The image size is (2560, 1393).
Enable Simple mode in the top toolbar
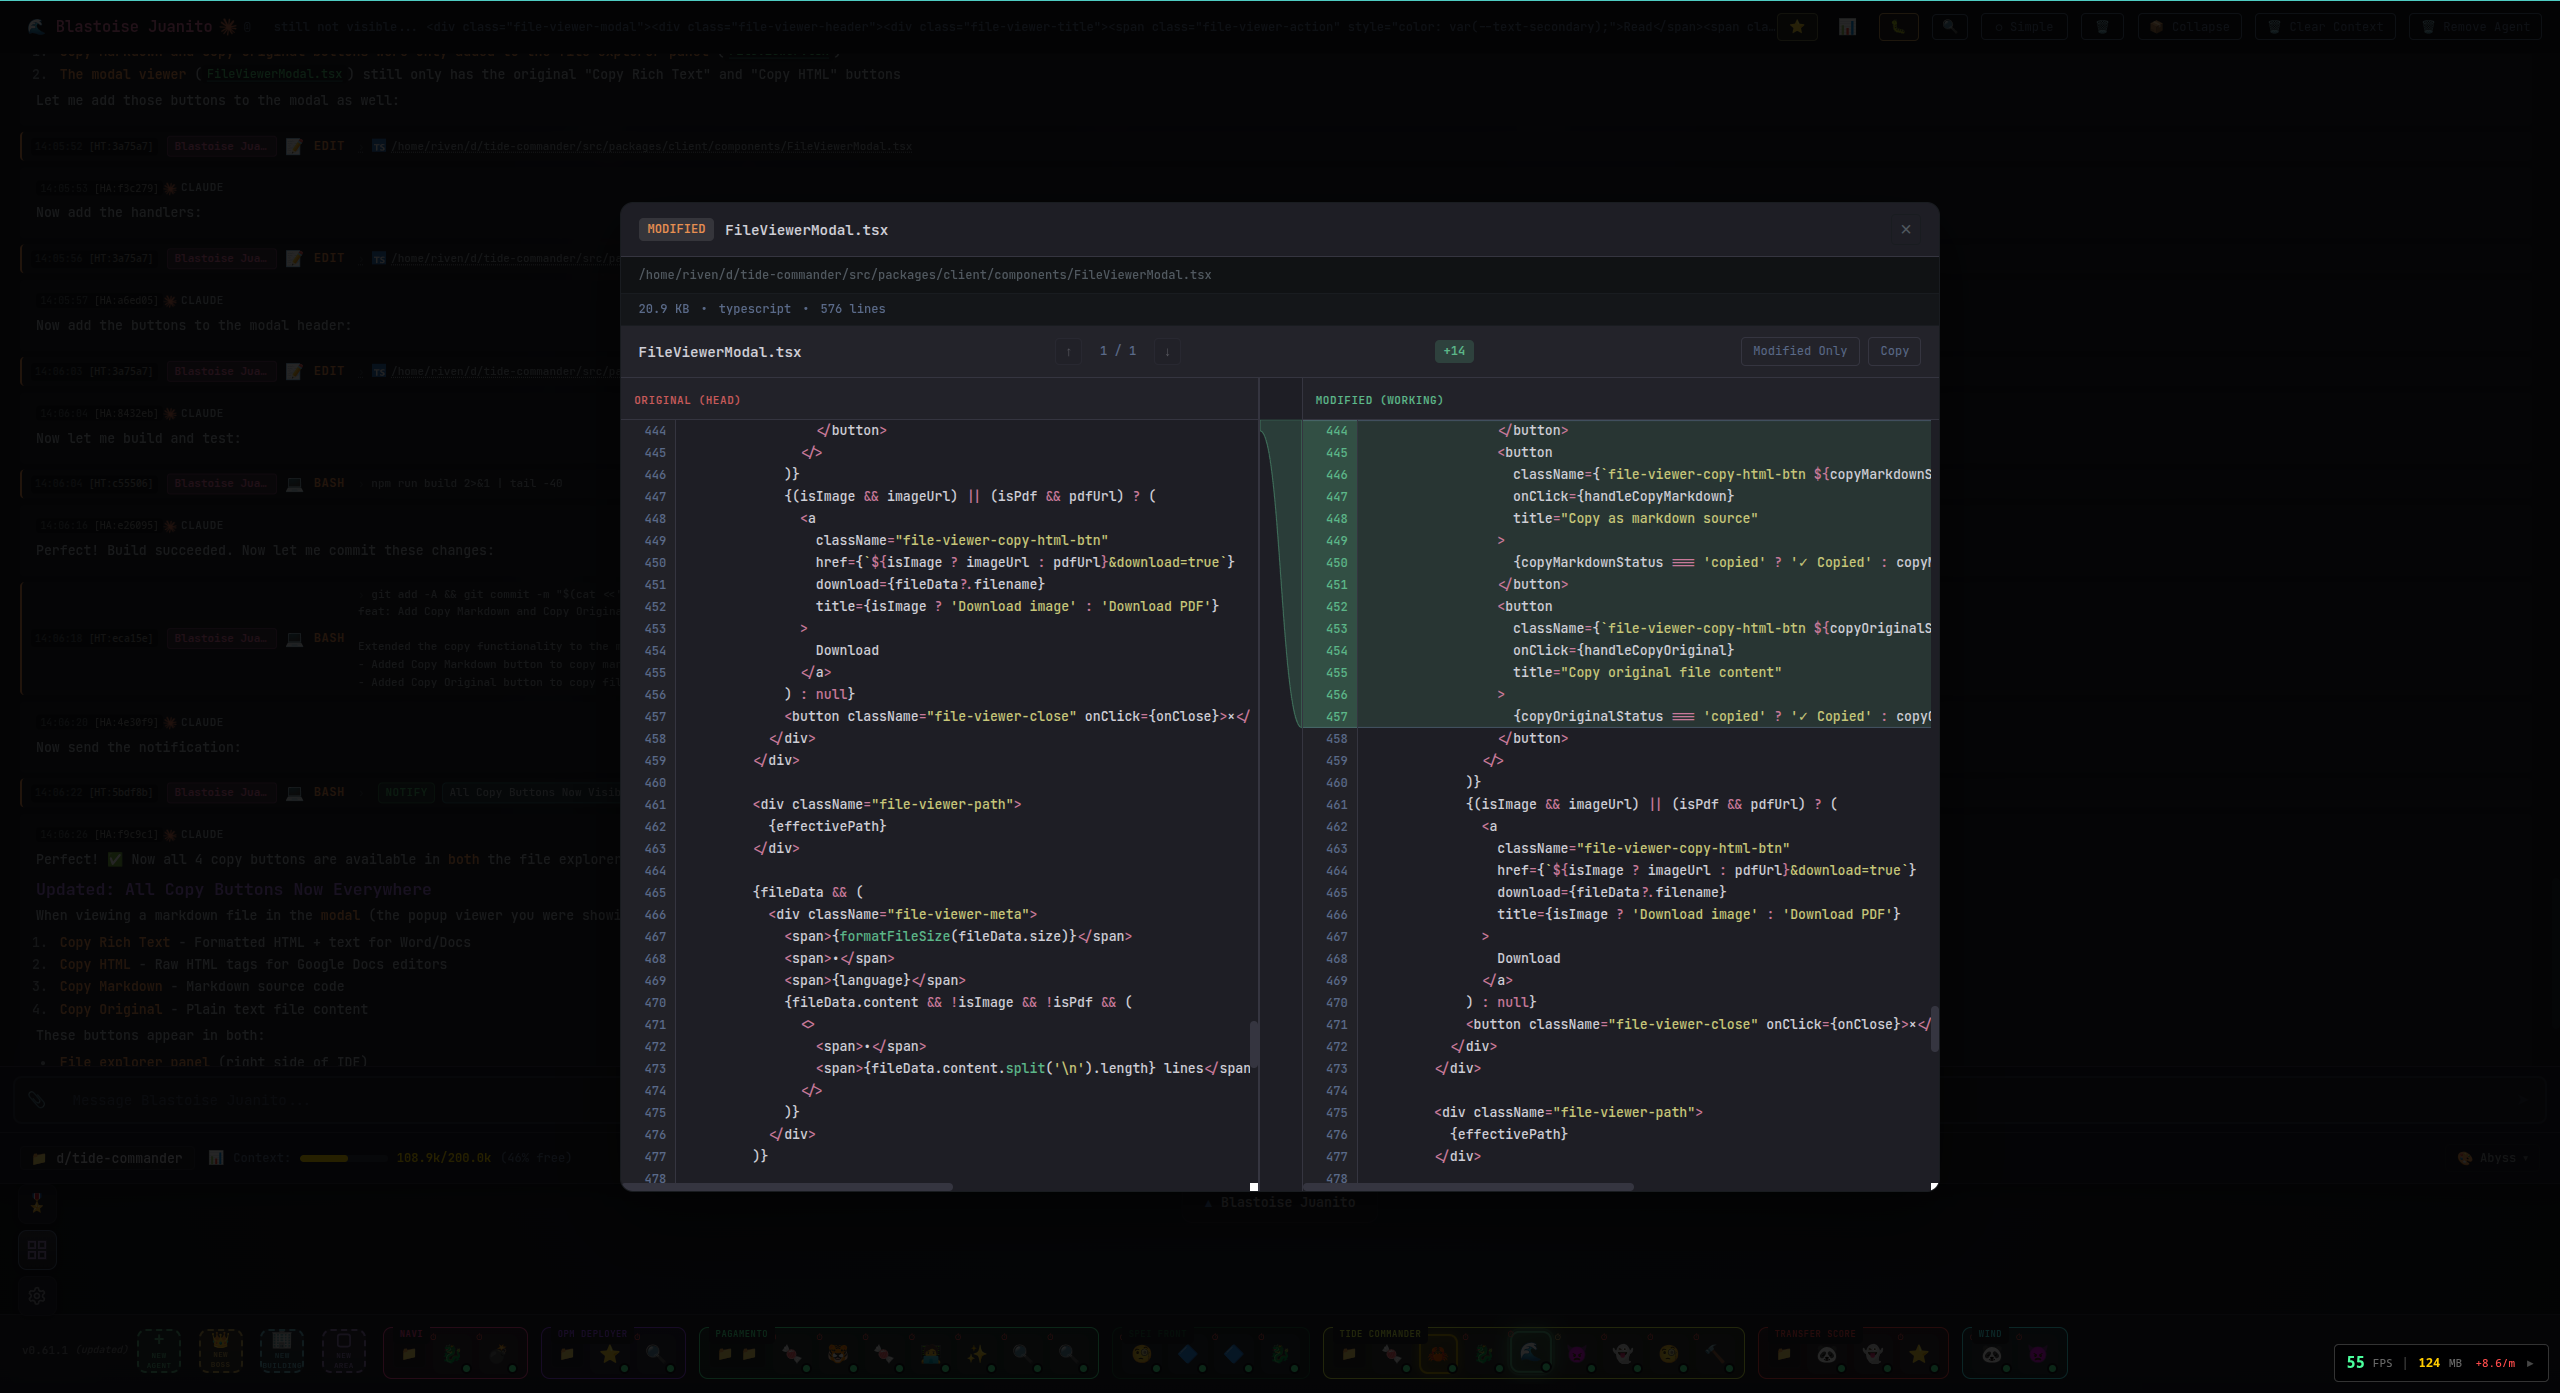(x=2024, y=27)
